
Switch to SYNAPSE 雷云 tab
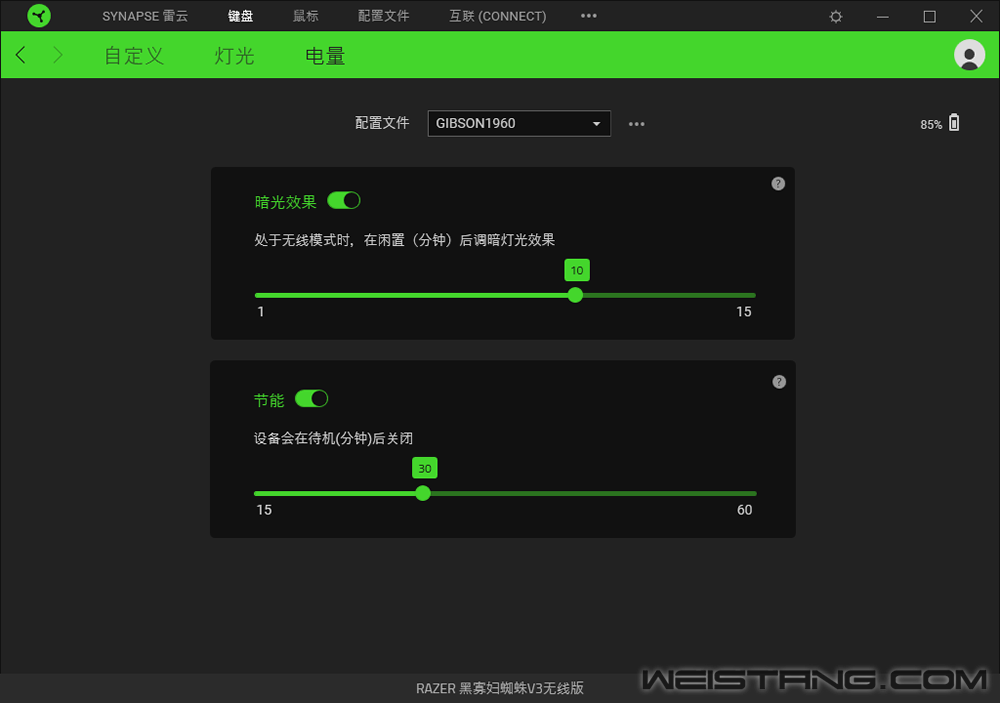tap(145, 16)
